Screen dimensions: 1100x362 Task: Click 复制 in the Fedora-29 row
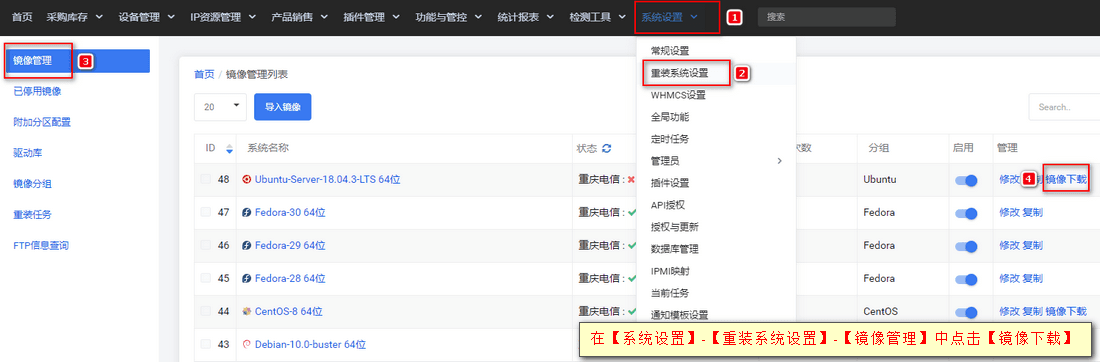1033,246
